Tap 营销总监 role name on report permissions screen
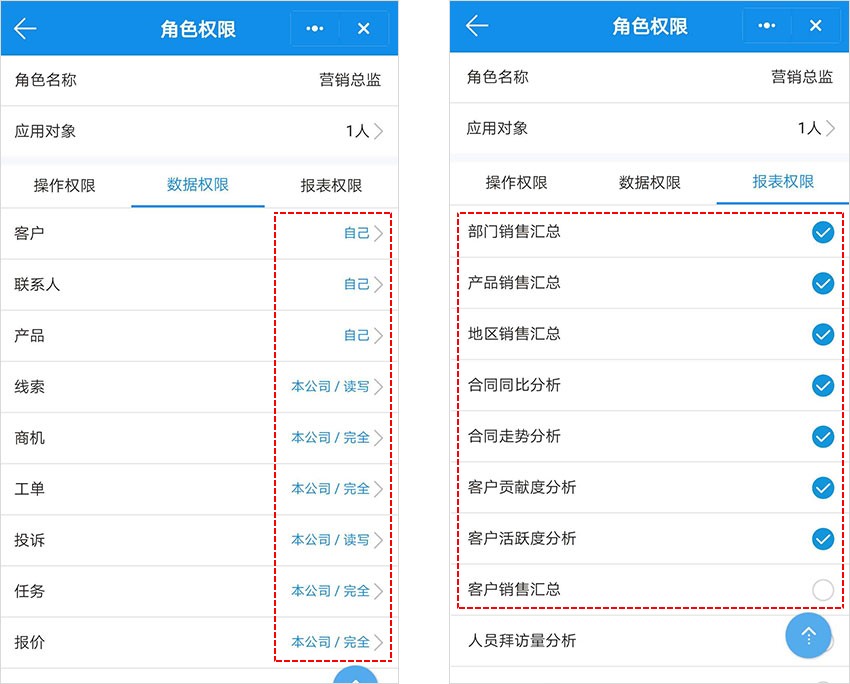This screenshot has height=684, width=850. pyautogui.click(x=801, y=78)
